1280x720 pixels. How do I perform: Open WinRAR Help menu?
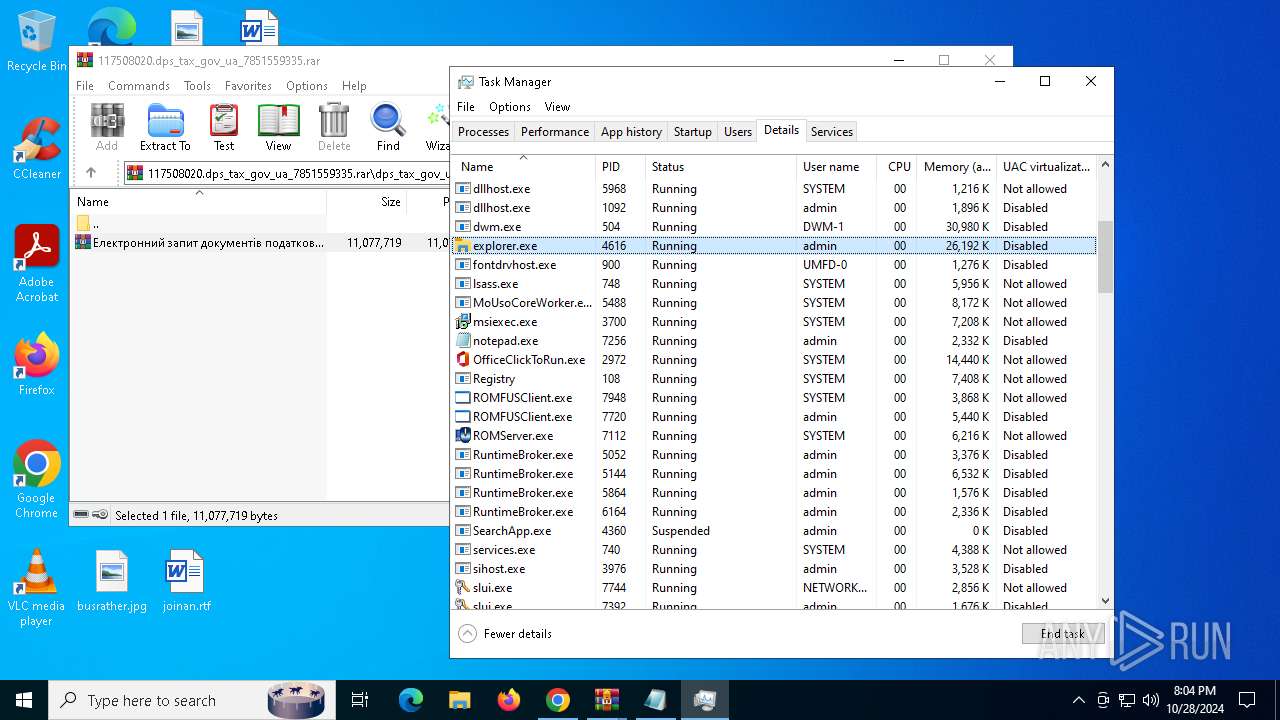tap(354, 86)
